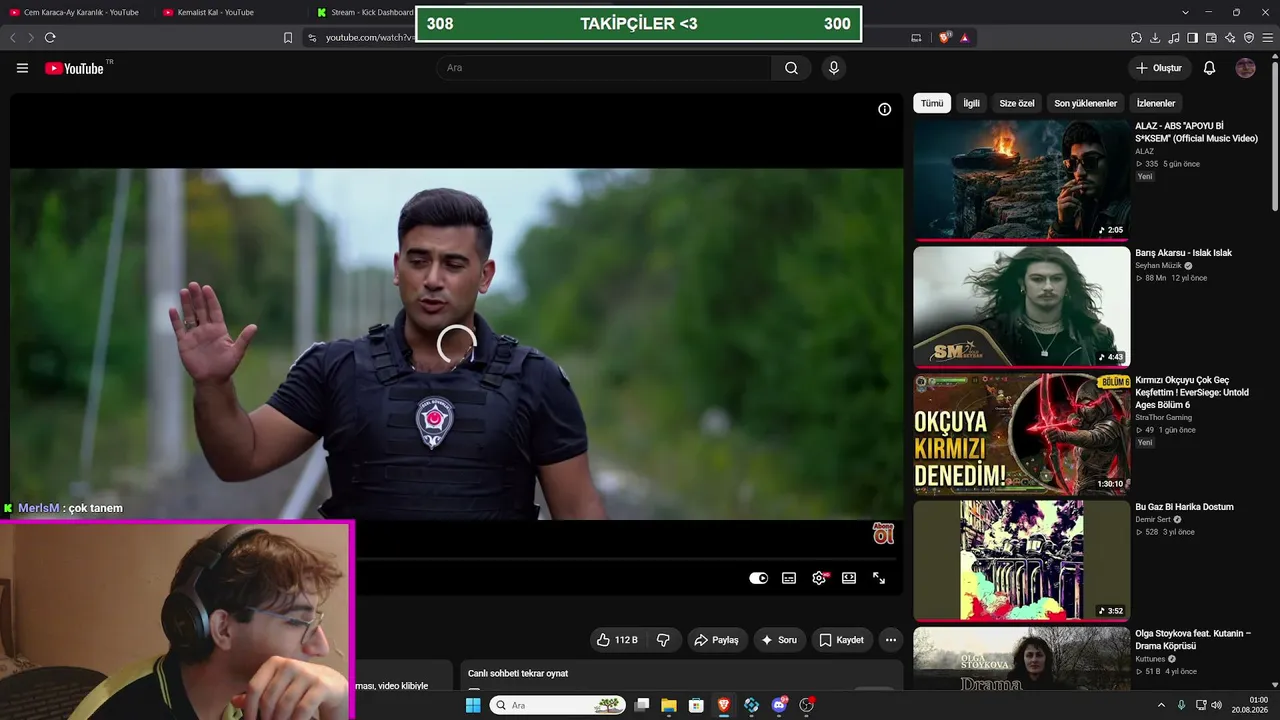This screenshot has width=1280, height=720.
Task: Go back in browser history
Action: (x=13, y=38)
